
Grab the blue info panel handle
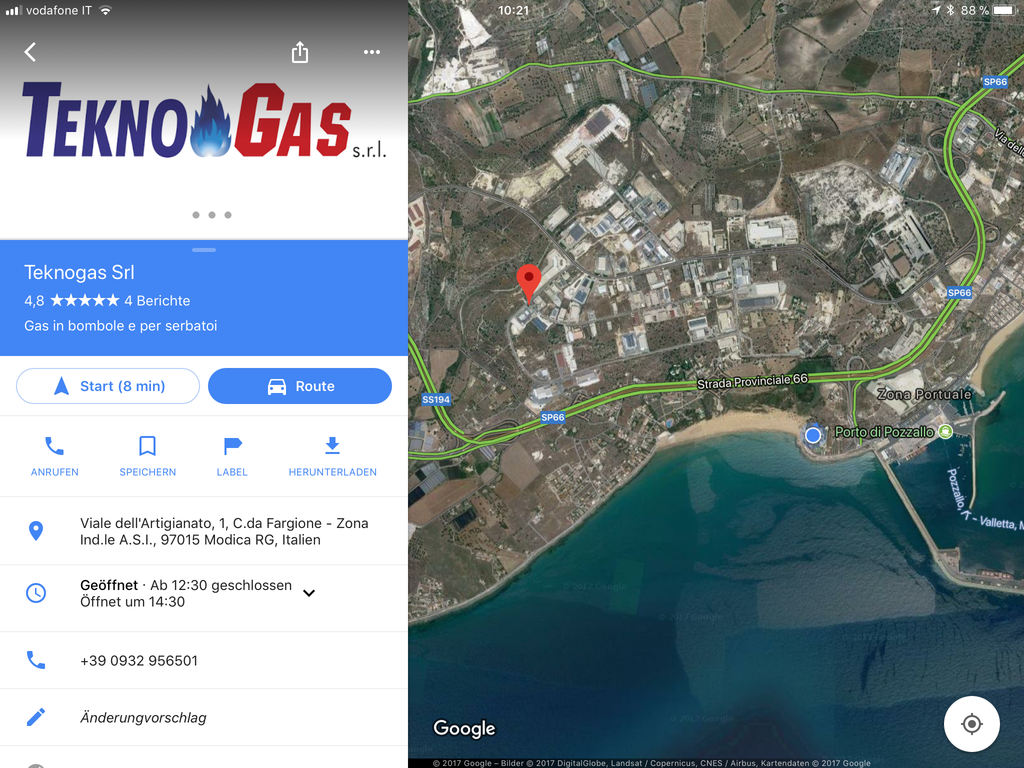pyautogui.click(x=204, y=249)
